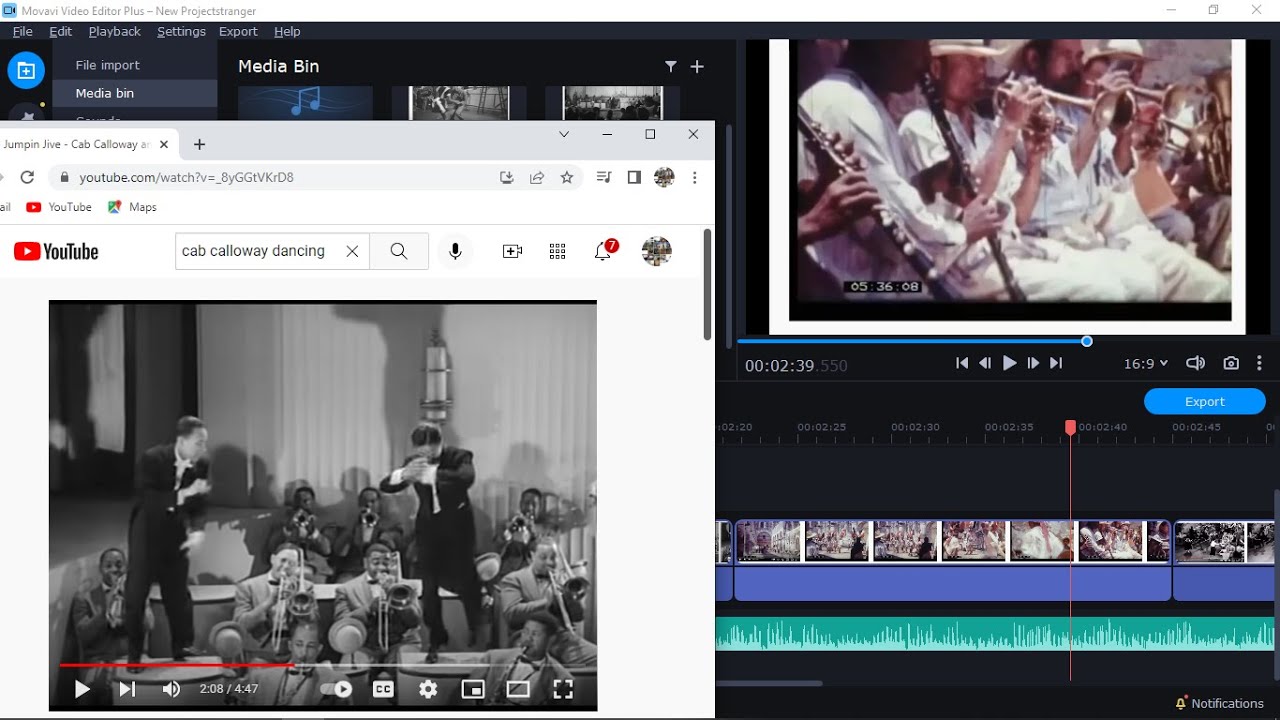
Task: Play the Movavi preview
Action: [1009, 364]
